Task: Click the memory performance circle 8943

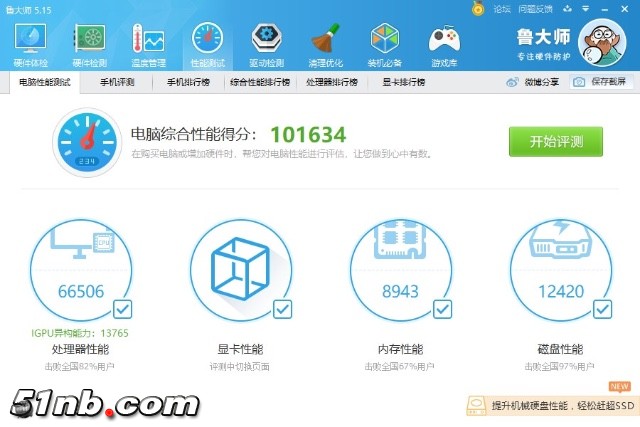Action: pyautogui.click(x=401, y=270)
